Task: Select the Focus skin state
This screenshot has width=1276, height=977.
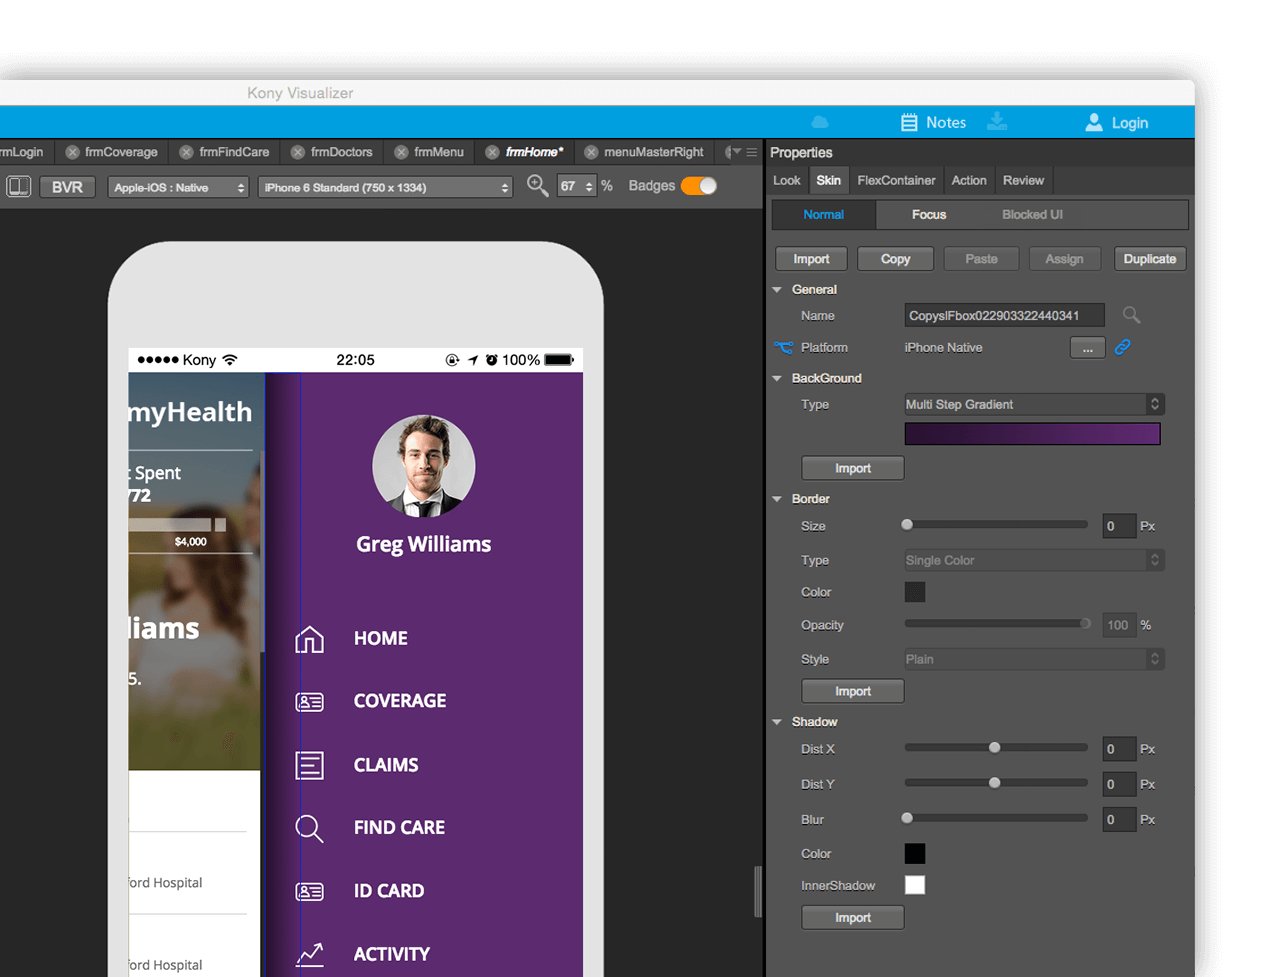Action: (928, 214)
